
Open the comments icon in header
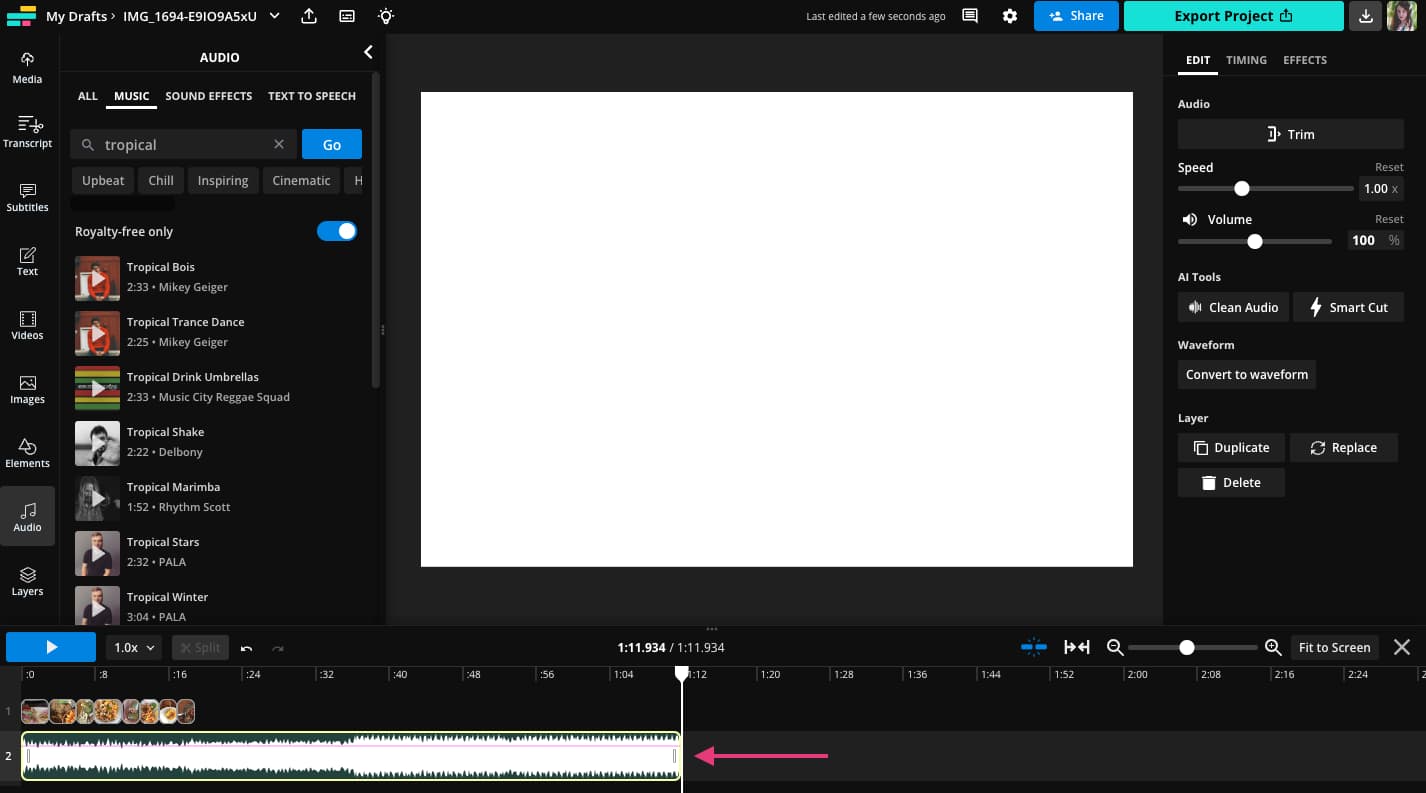969,16
